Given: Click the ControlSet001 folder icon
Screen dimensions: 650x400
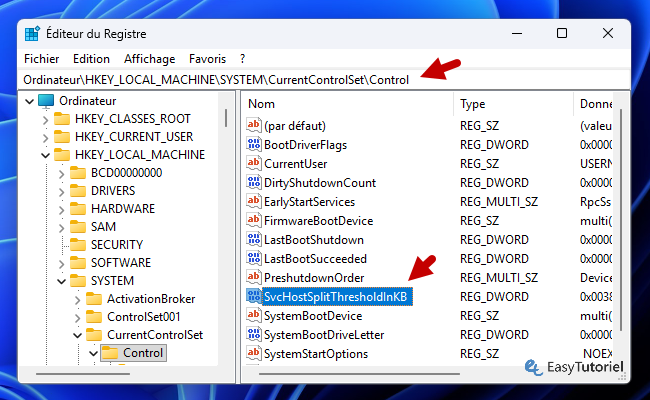Looking at the screenshot, I should [x=94, y=317].
